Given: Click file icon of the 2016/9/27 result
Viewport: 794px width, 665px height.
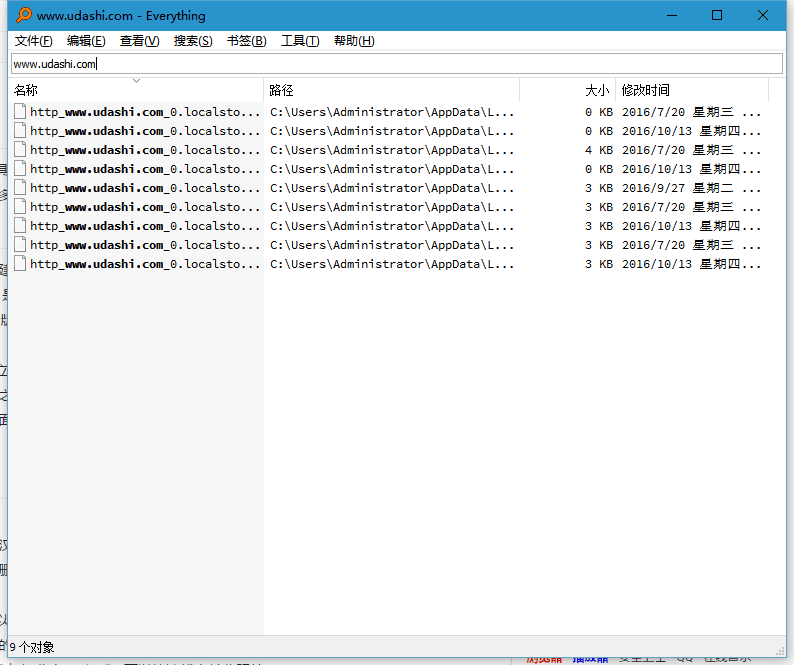Looking at the screenshot, I should pyautogui.click(x=20, y=188).
